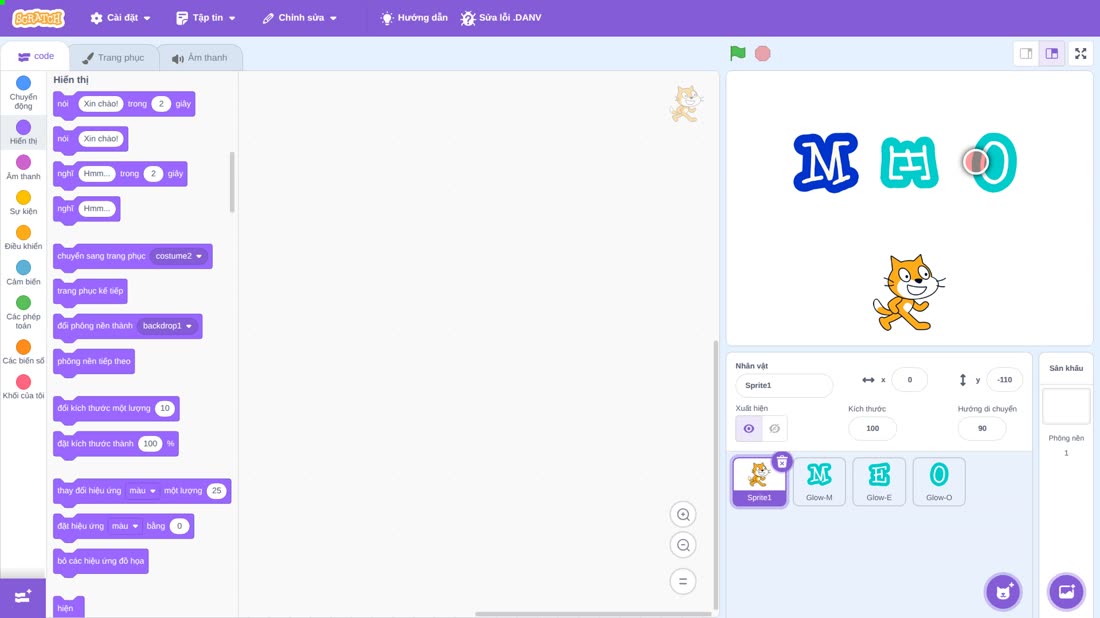Switch to the small stage layout
This screenshot has height=618, width=1100.
[x=1026, y=53]
